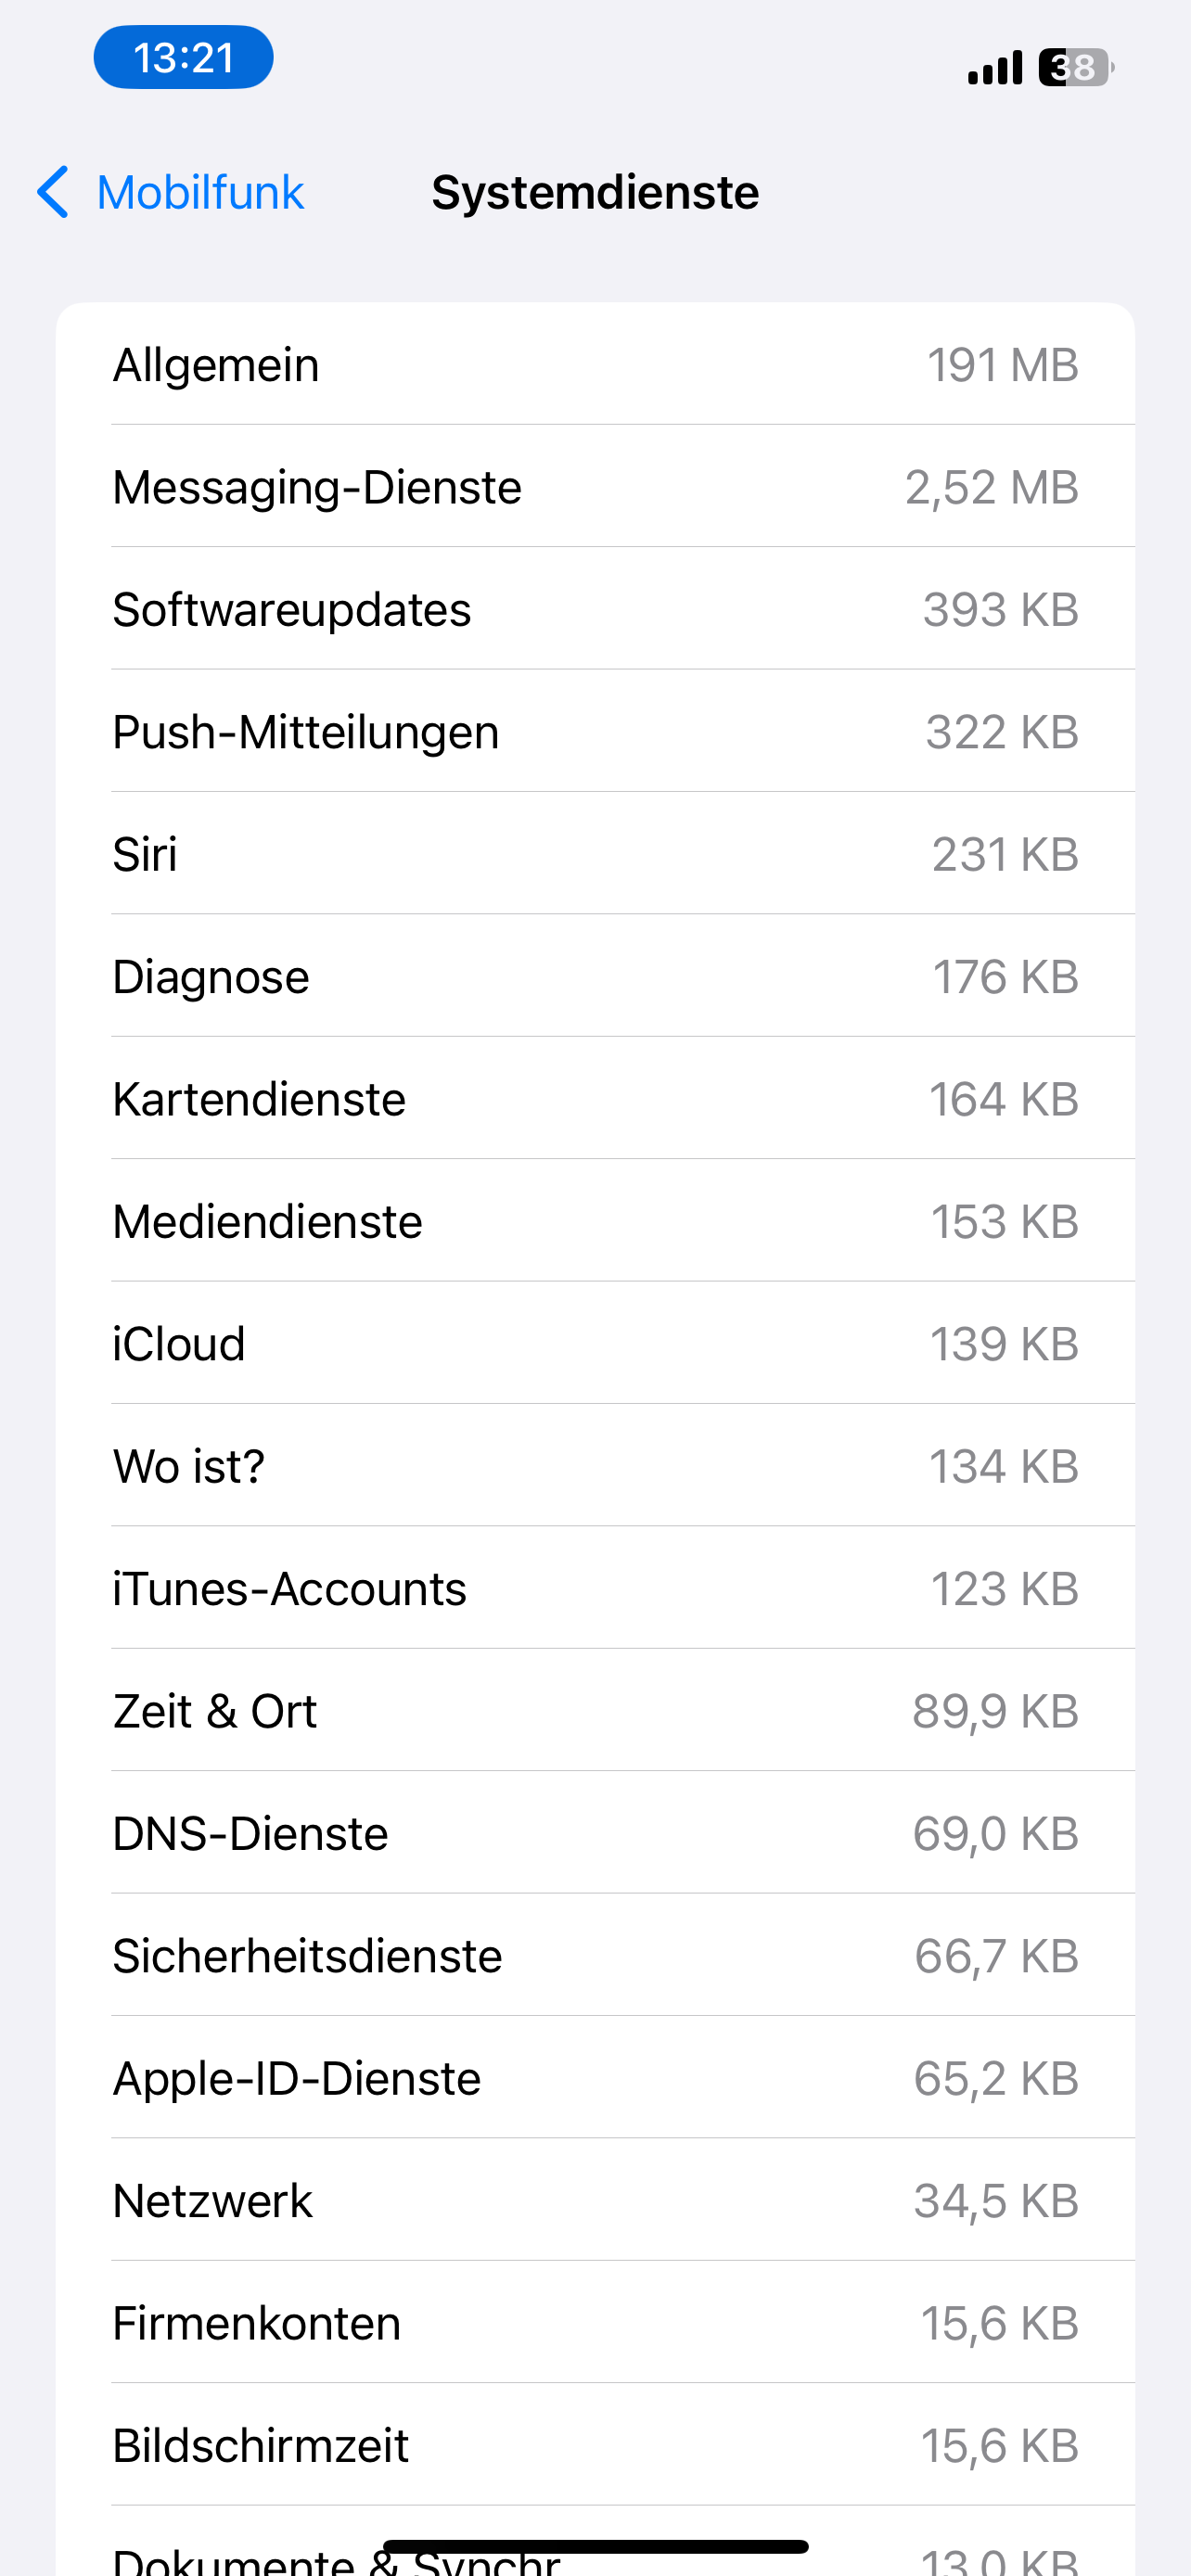Select the Siri row

[x=595, y=854]
